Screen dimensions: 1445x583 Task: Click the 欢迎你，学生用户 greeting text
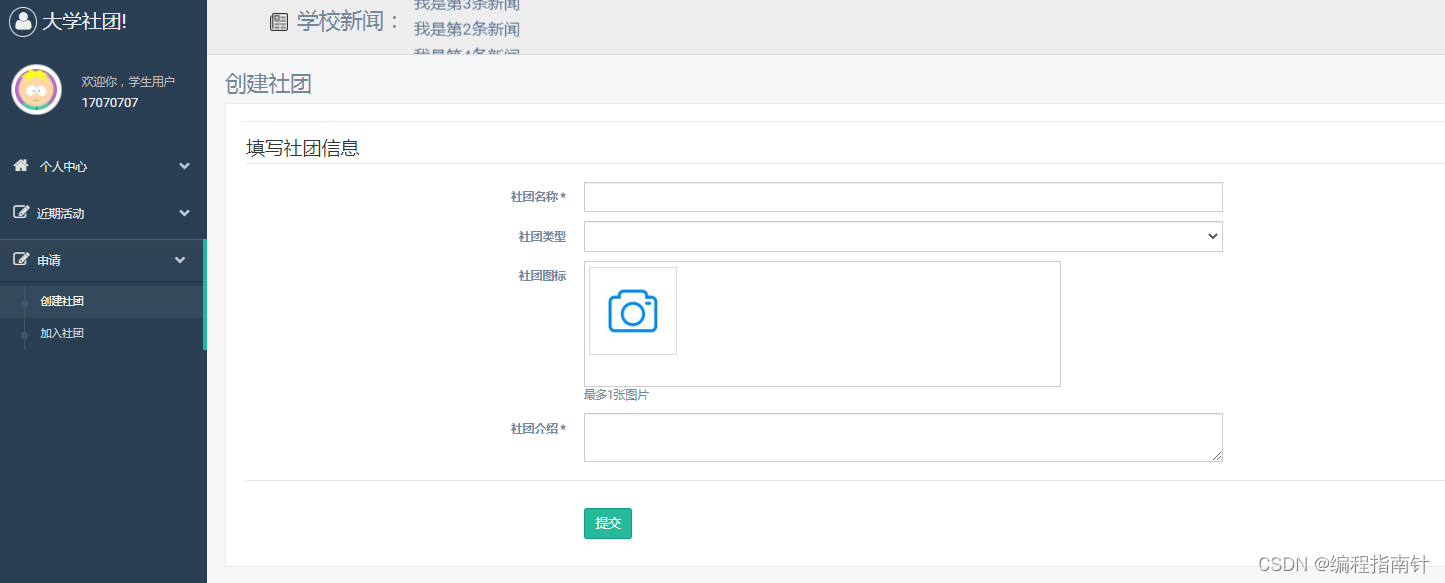[x=128, y=81]
